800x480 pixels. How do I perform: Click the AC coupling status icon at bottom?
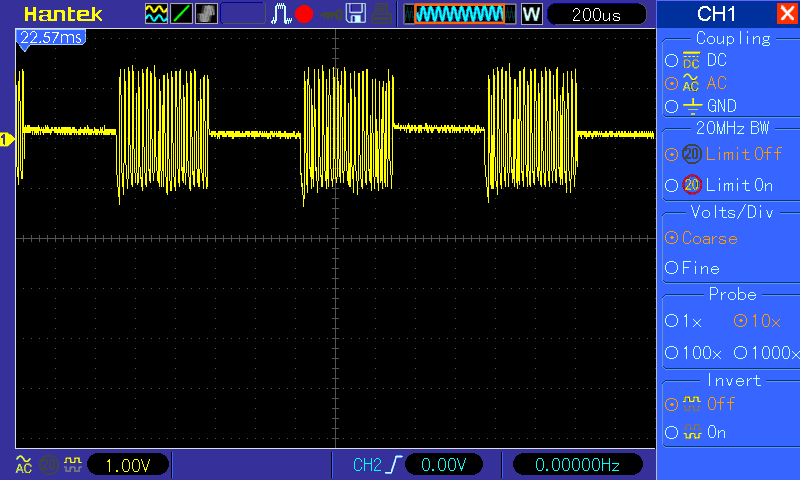click(23, 465)
